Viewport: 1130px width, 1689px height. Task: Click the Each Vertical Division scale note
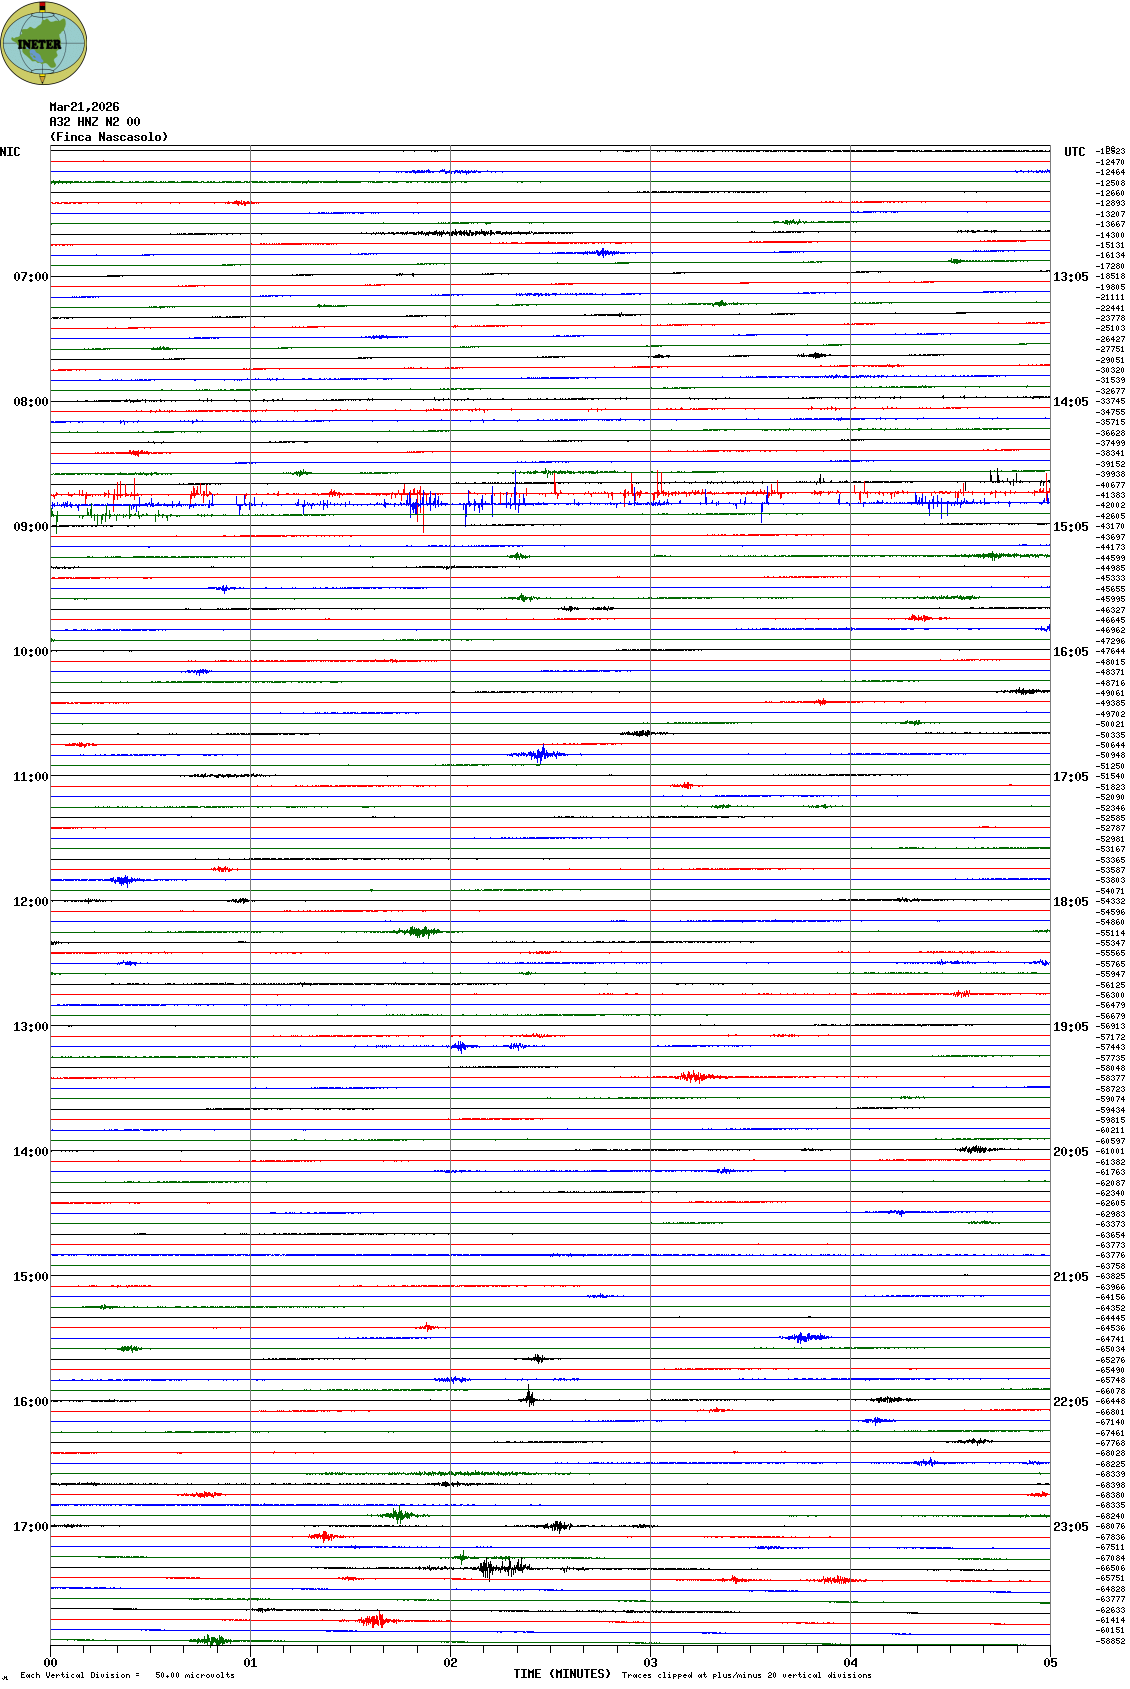[x=127, y=1675]
